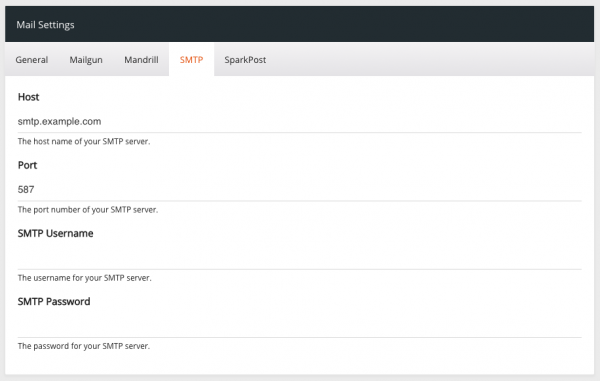Click "The host name of your SMTP server." text
This screenshot has height=381, width=600.
click(x=84, y=142)
